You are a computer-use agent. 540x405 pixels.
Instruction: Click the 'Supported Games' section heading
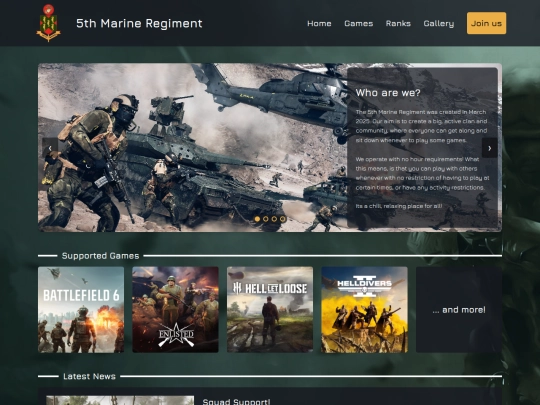pos(101,256)
